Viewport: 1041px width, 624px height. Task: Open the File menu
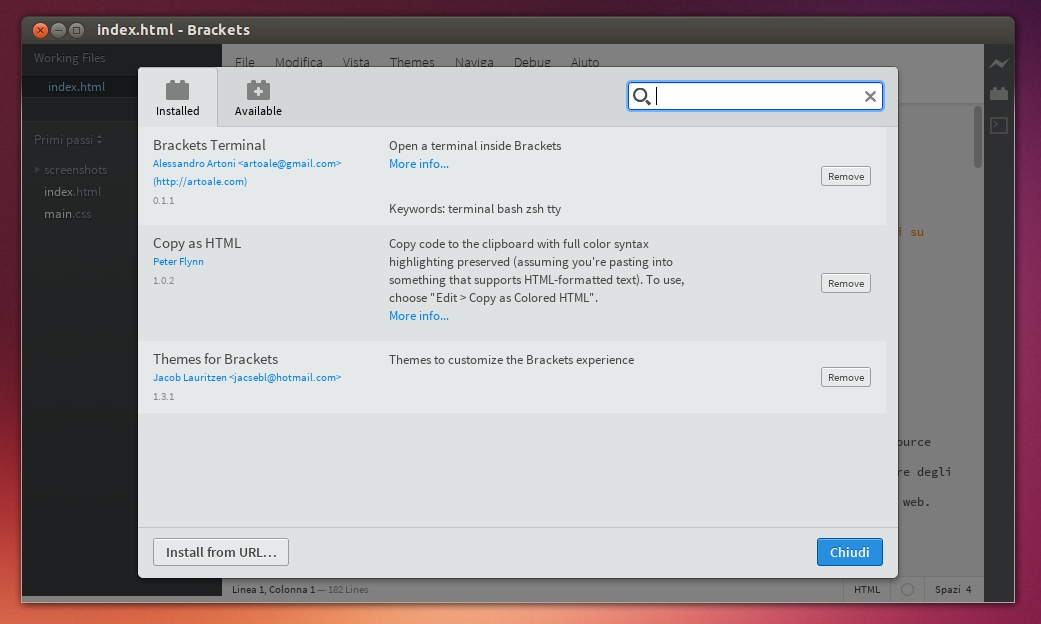(244, 62)
